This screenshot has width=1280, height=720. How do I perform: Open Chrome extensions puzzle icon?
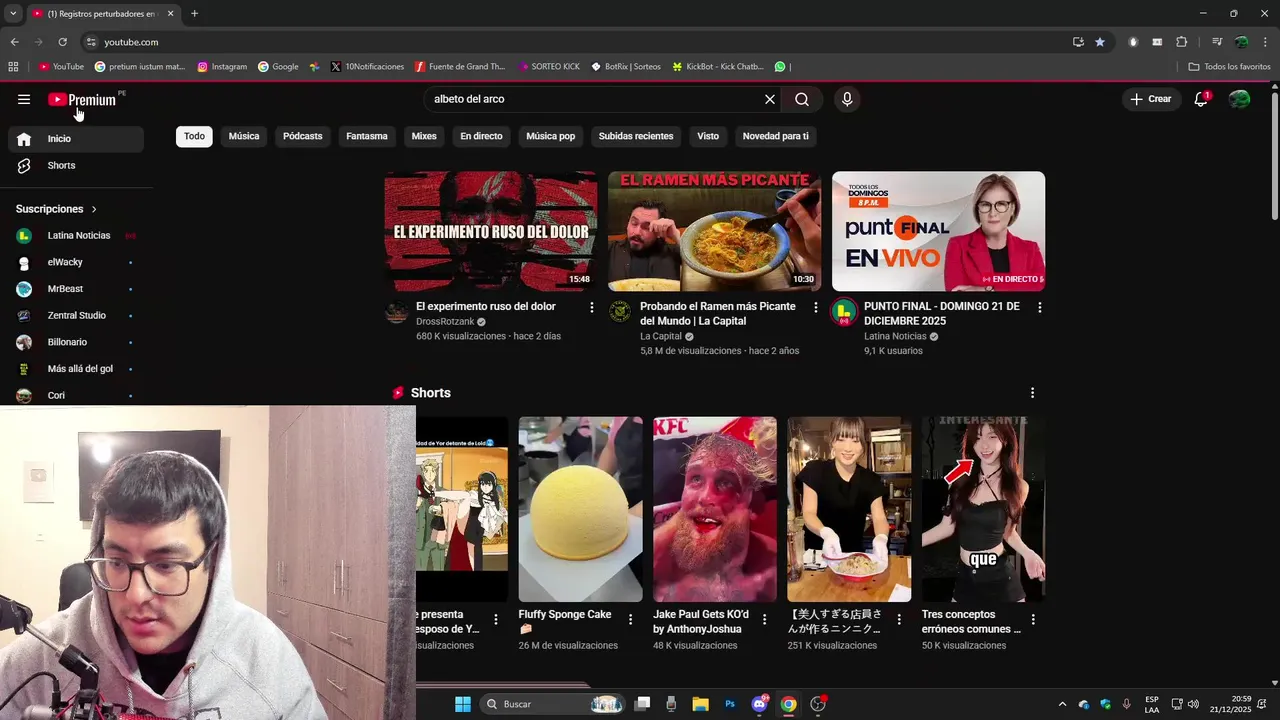[1181, 42]
